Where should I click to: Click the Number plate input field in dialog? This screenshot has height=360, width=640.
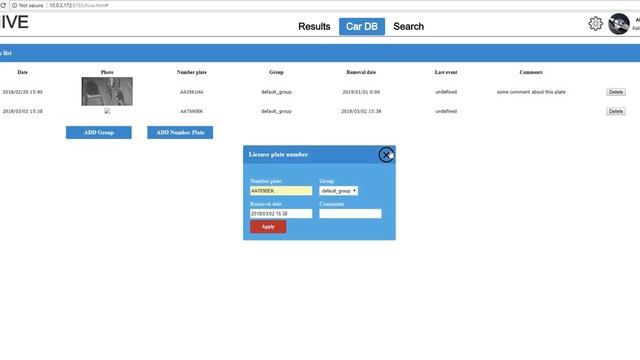tap(281, 191)
